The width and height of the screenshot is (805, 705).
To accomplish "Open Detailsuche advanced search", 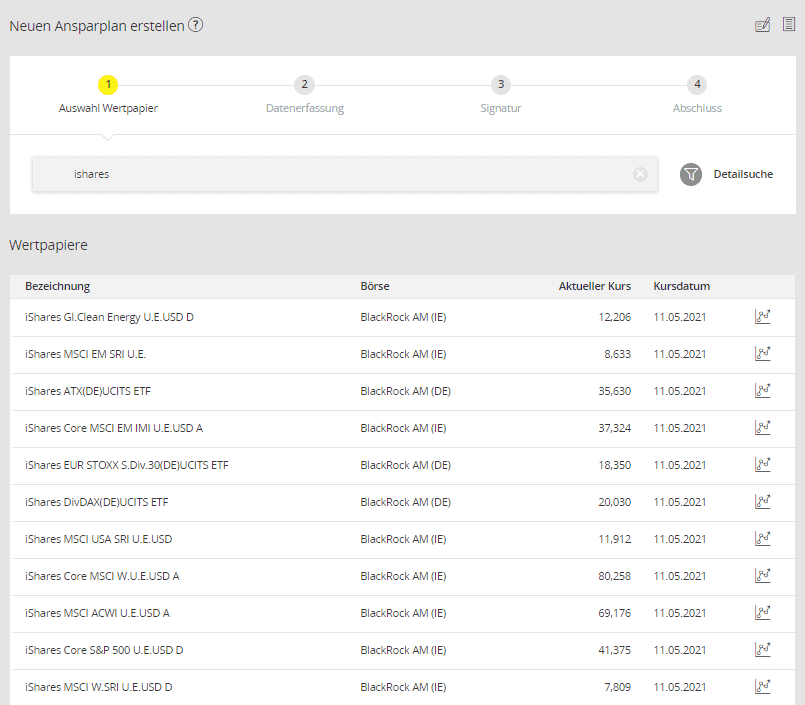I will (742, 174).
